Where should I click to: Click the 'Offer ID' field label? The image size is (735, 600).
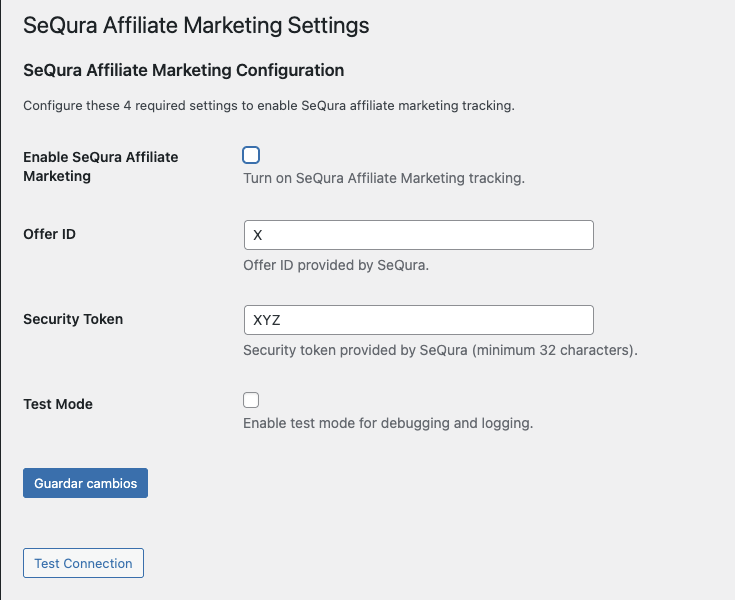(x=49, y=235)
